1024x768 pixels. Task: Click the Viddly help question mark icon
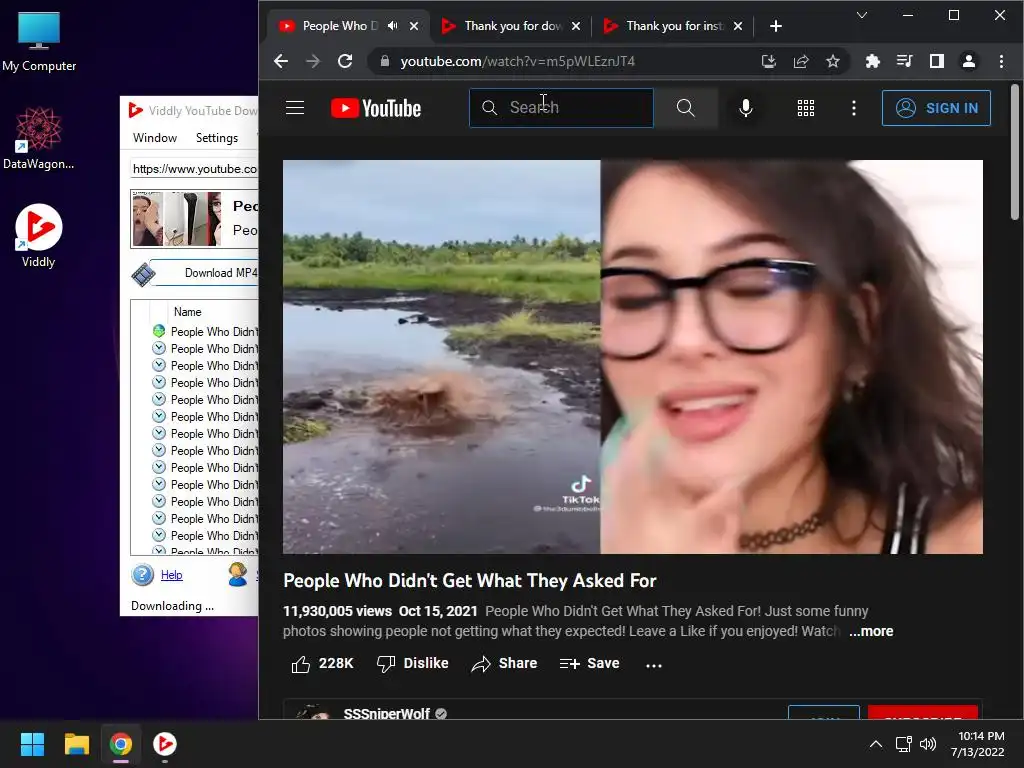pos(142,575)
